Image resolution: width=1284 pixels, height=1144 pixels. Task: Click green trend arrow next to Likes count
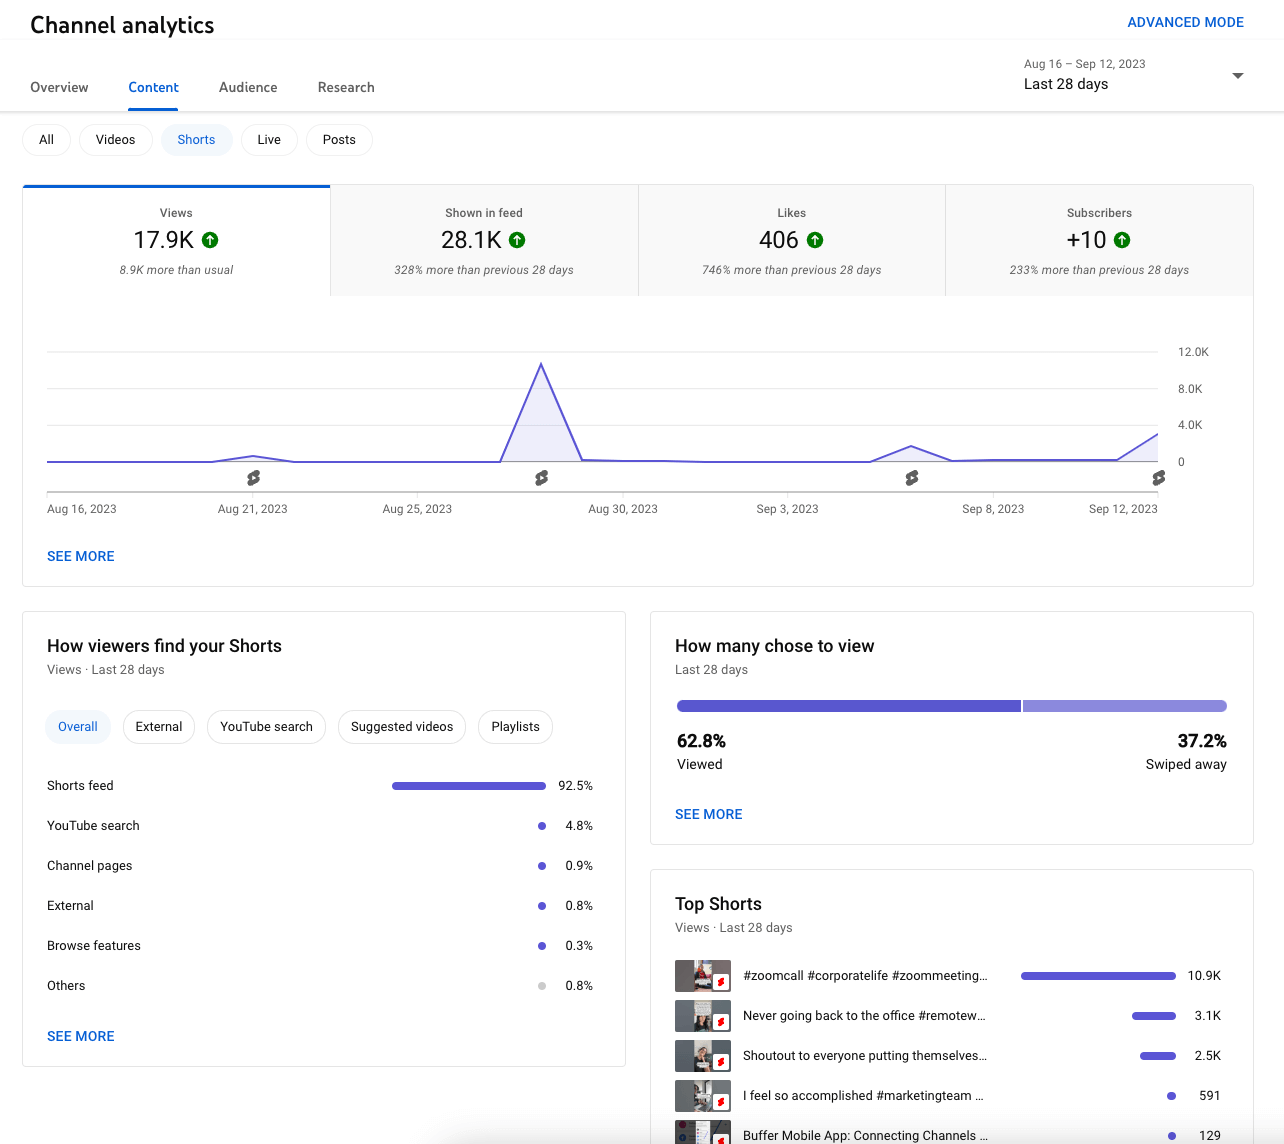(x=815, y=240)
